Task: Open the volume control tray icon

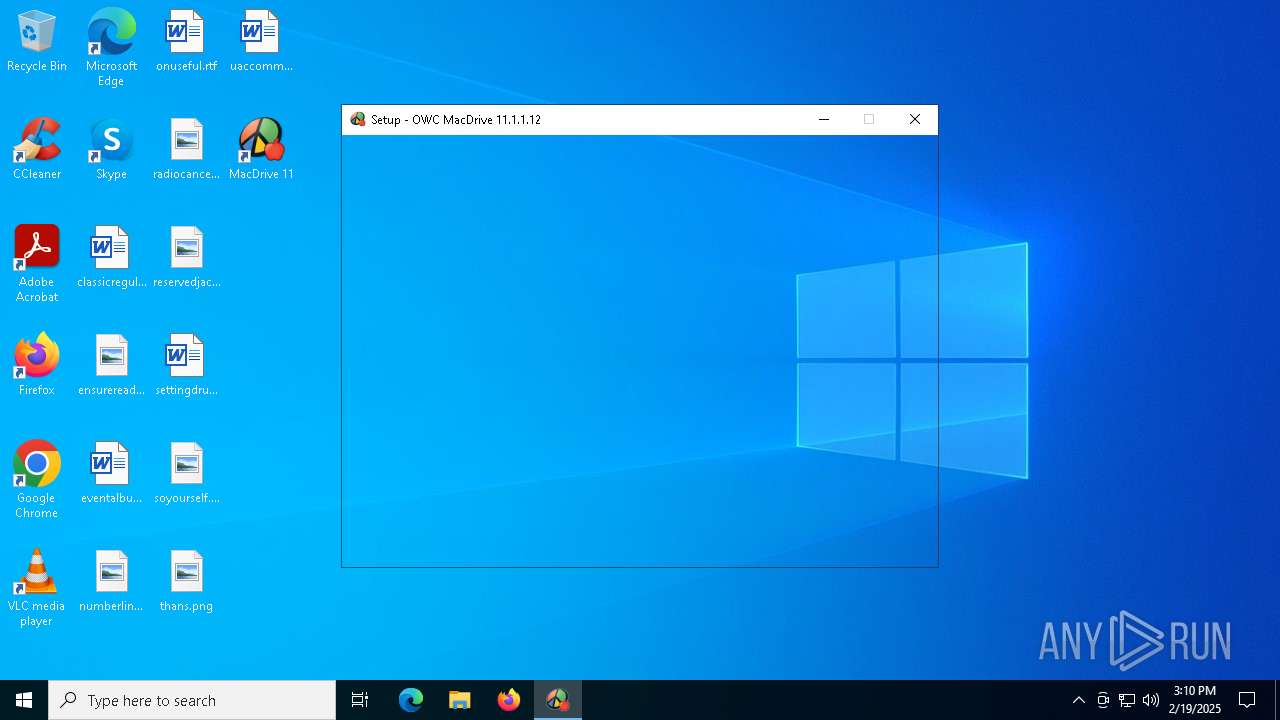Action: [1151, 700]
